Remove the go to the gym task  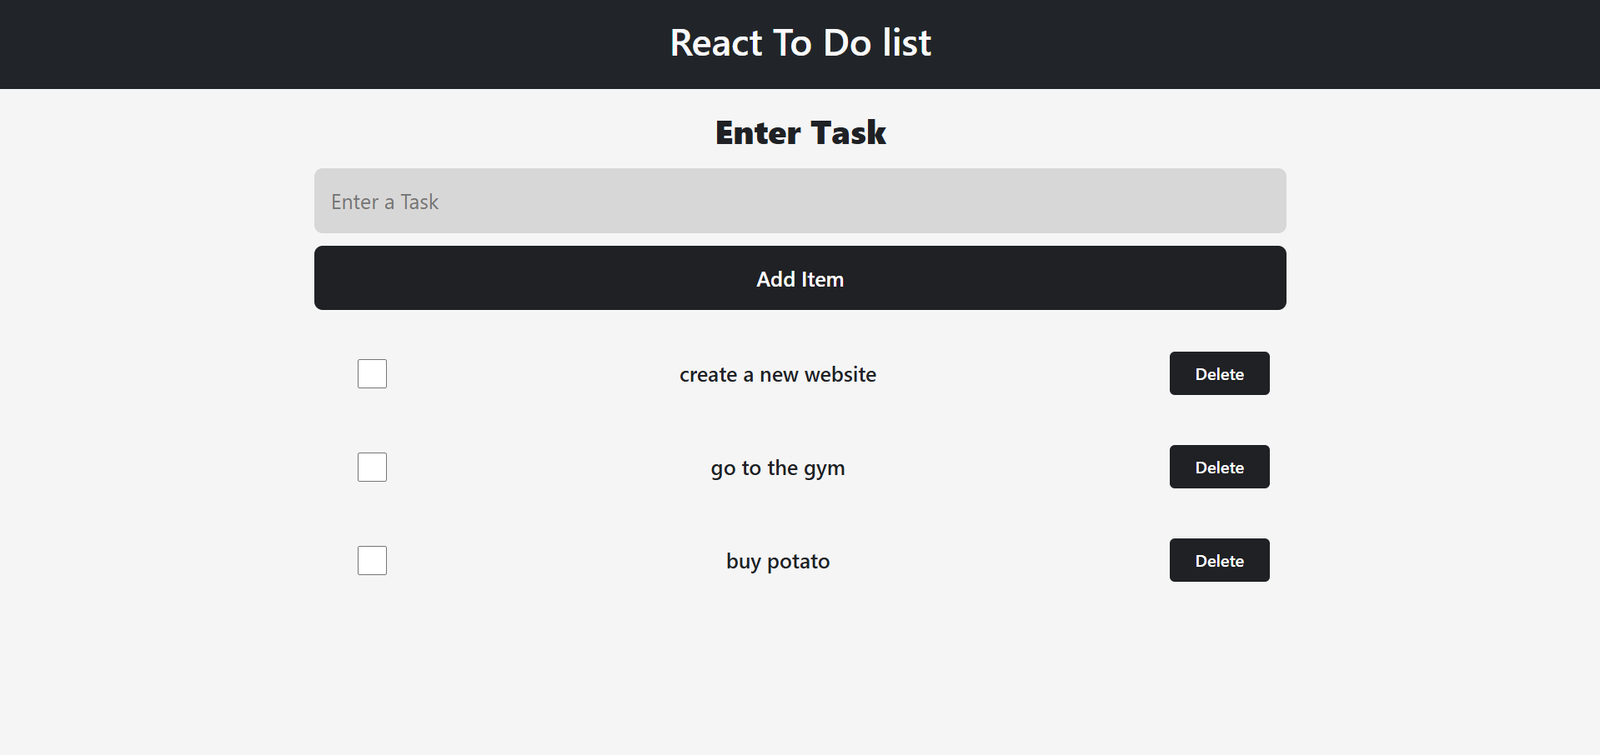(x=1219, y=467)
